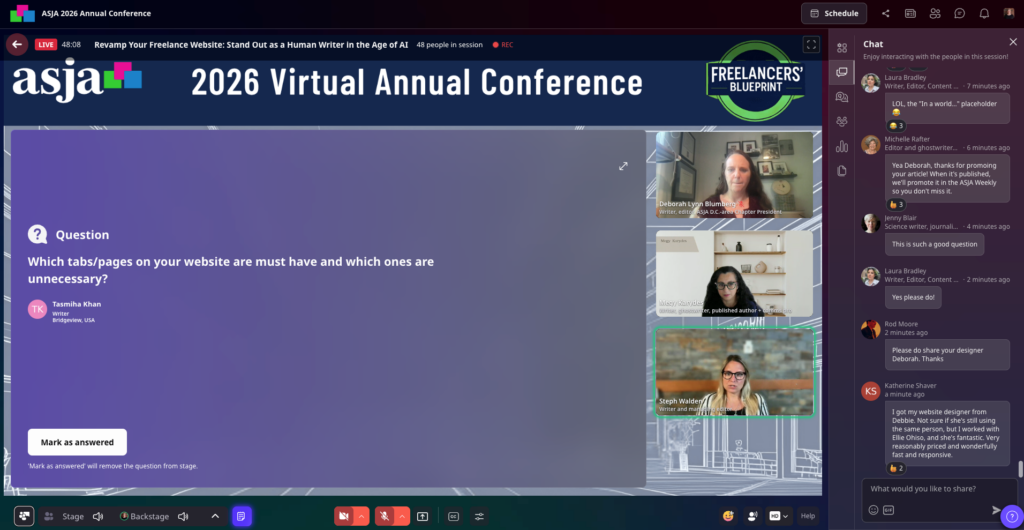Click thumbs up reaction on Katherine's message
The image size is (1024, 530).
(x=896, y=468)
